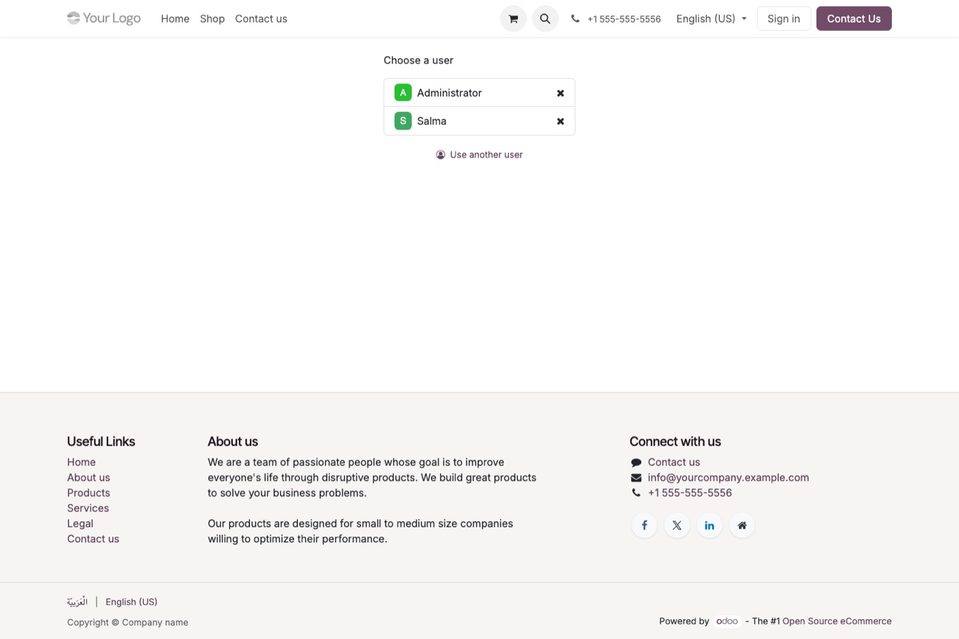The image size is (959, 639).
Task: Open the Home menu in the header
Action: click(x=175, y=19)
